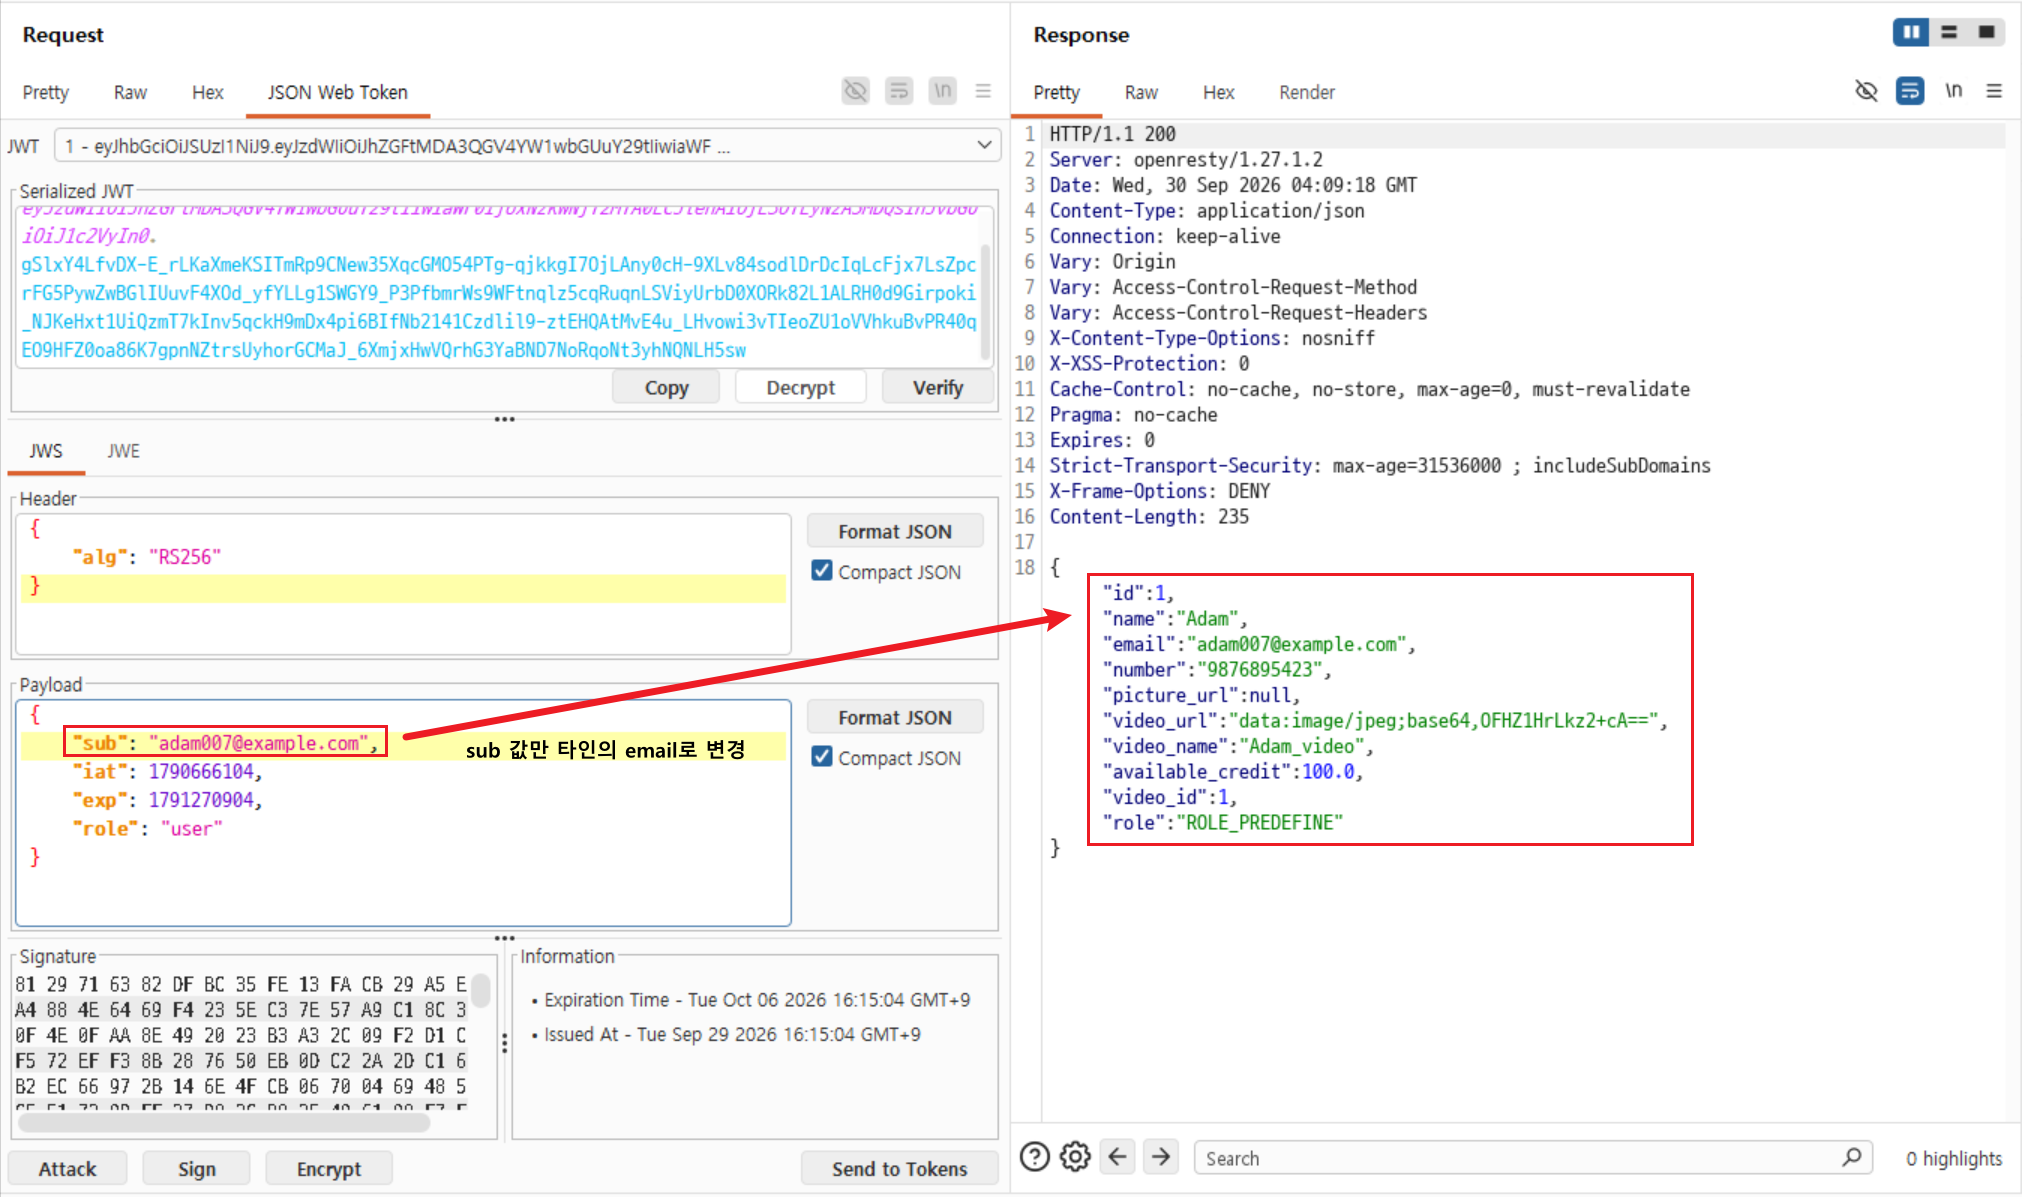This screenshot has width=2022, height=1197.
Task: Click the search magnifier icon
Action: 1851,1157
